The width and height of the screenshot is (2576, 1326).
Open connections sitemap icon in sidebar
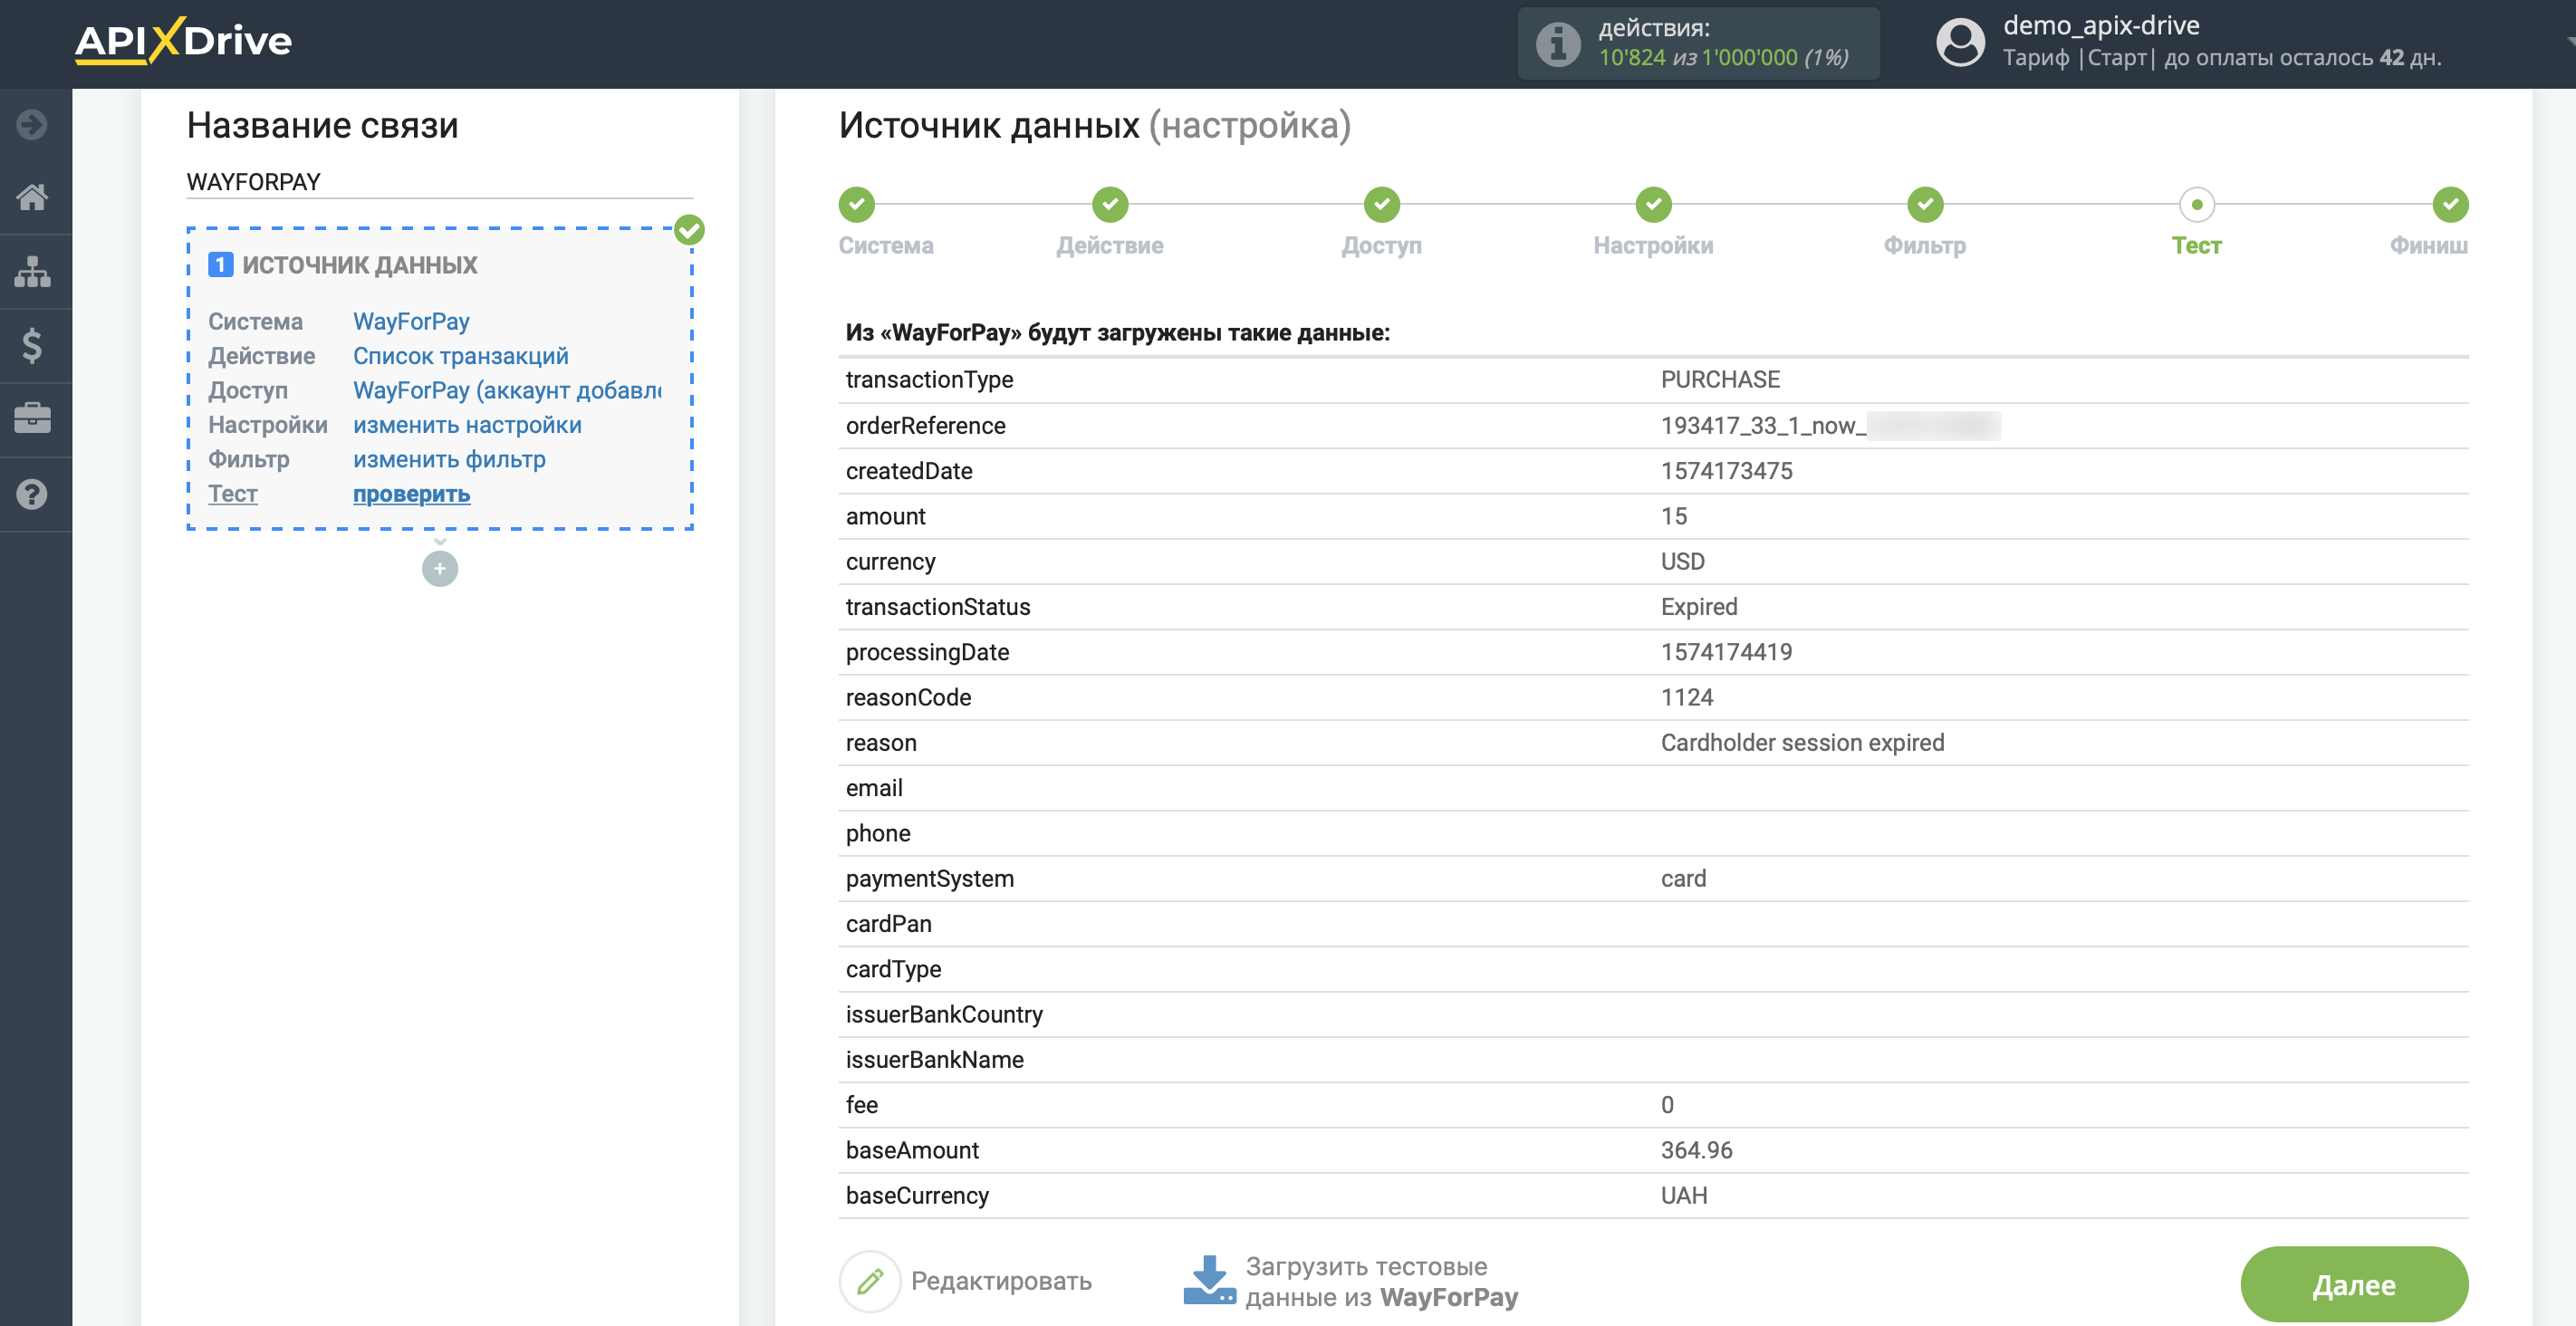point(32,271)
